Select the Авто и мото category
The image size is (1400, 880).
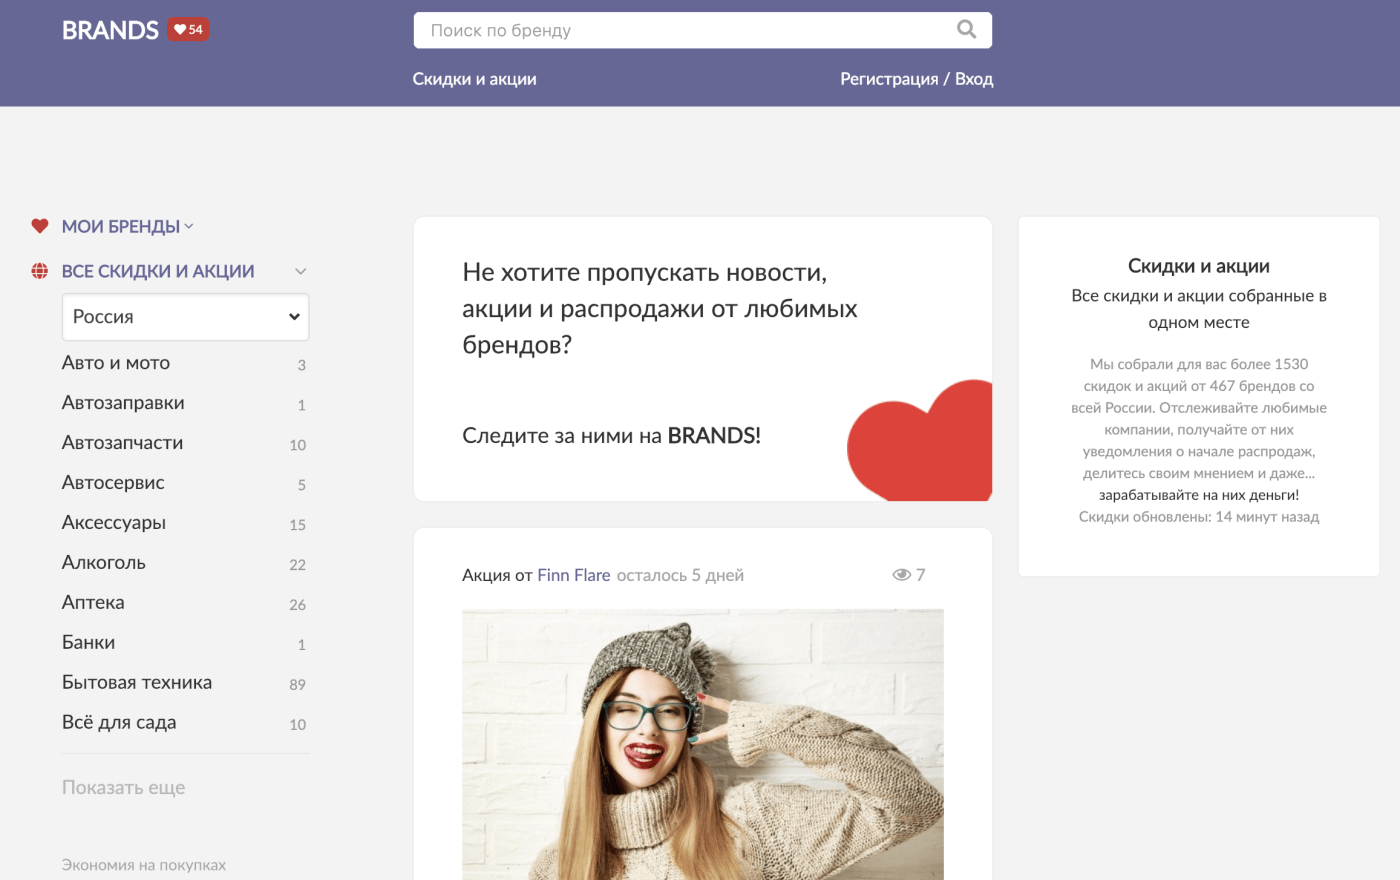(x=116, y=362)
